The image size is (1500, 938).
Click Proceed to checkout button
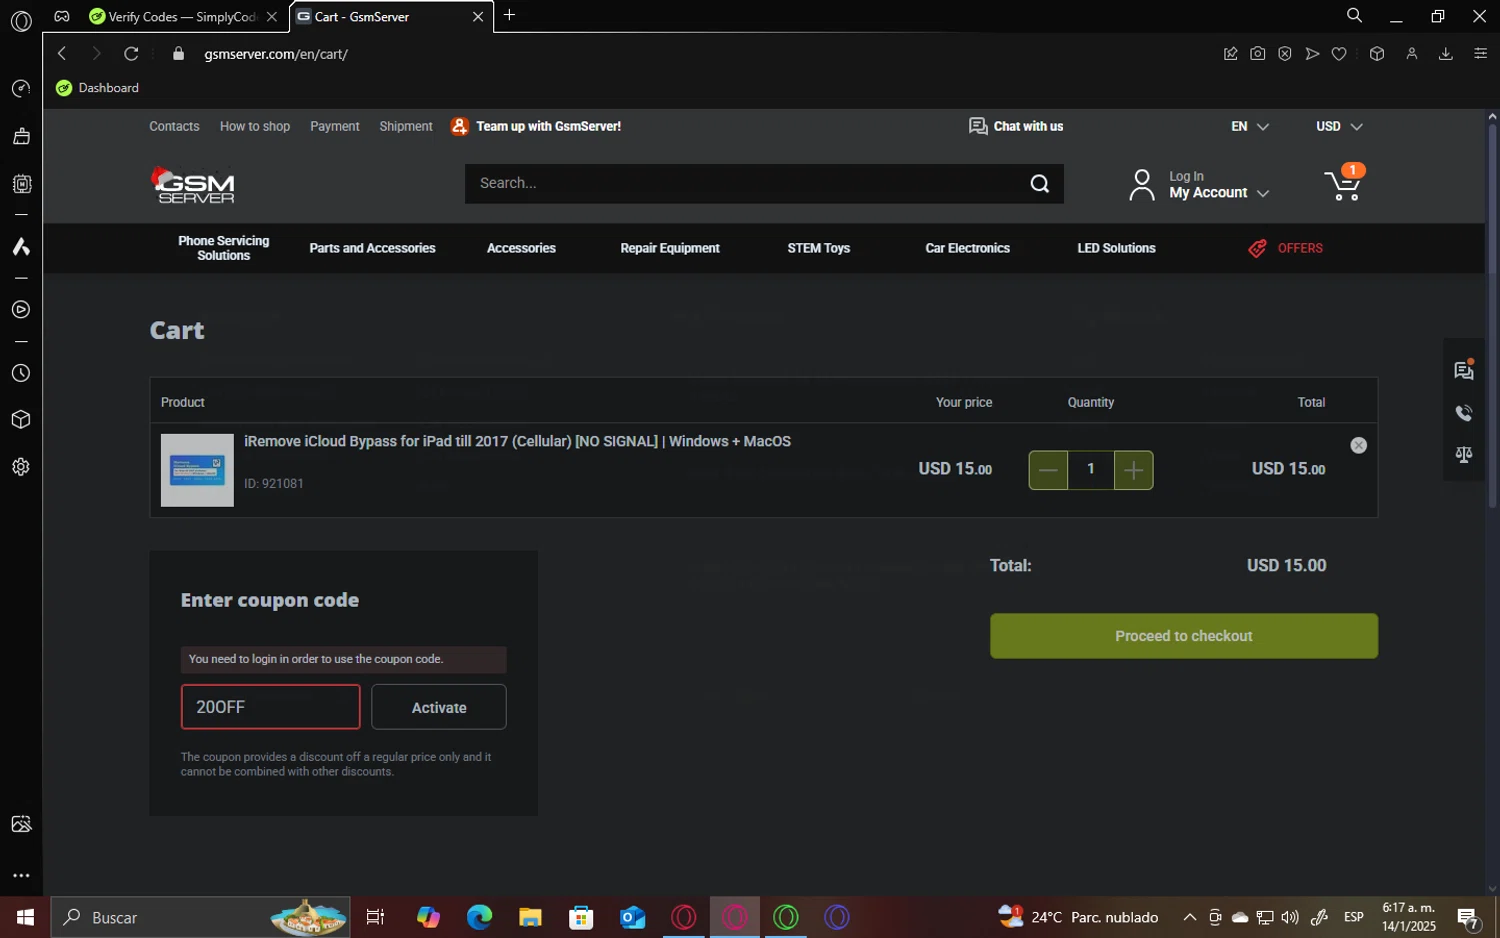click(x=1184, y=636)
